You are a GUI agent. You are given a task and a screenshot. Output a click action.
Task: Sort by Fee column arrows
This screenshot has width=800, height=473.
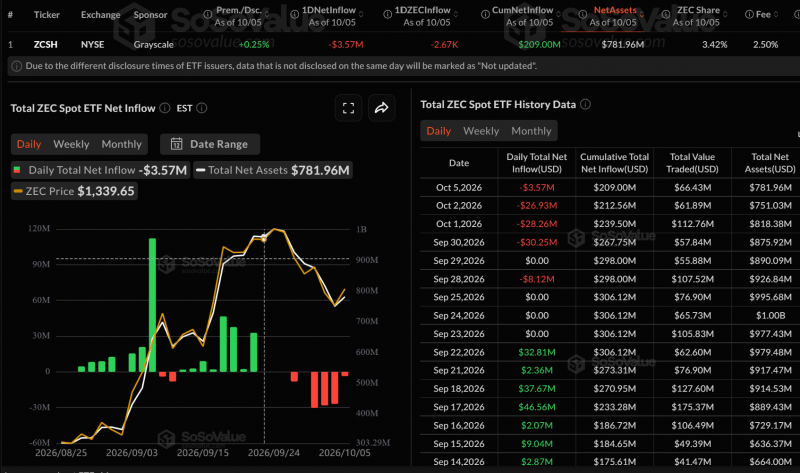click(776, 15)
